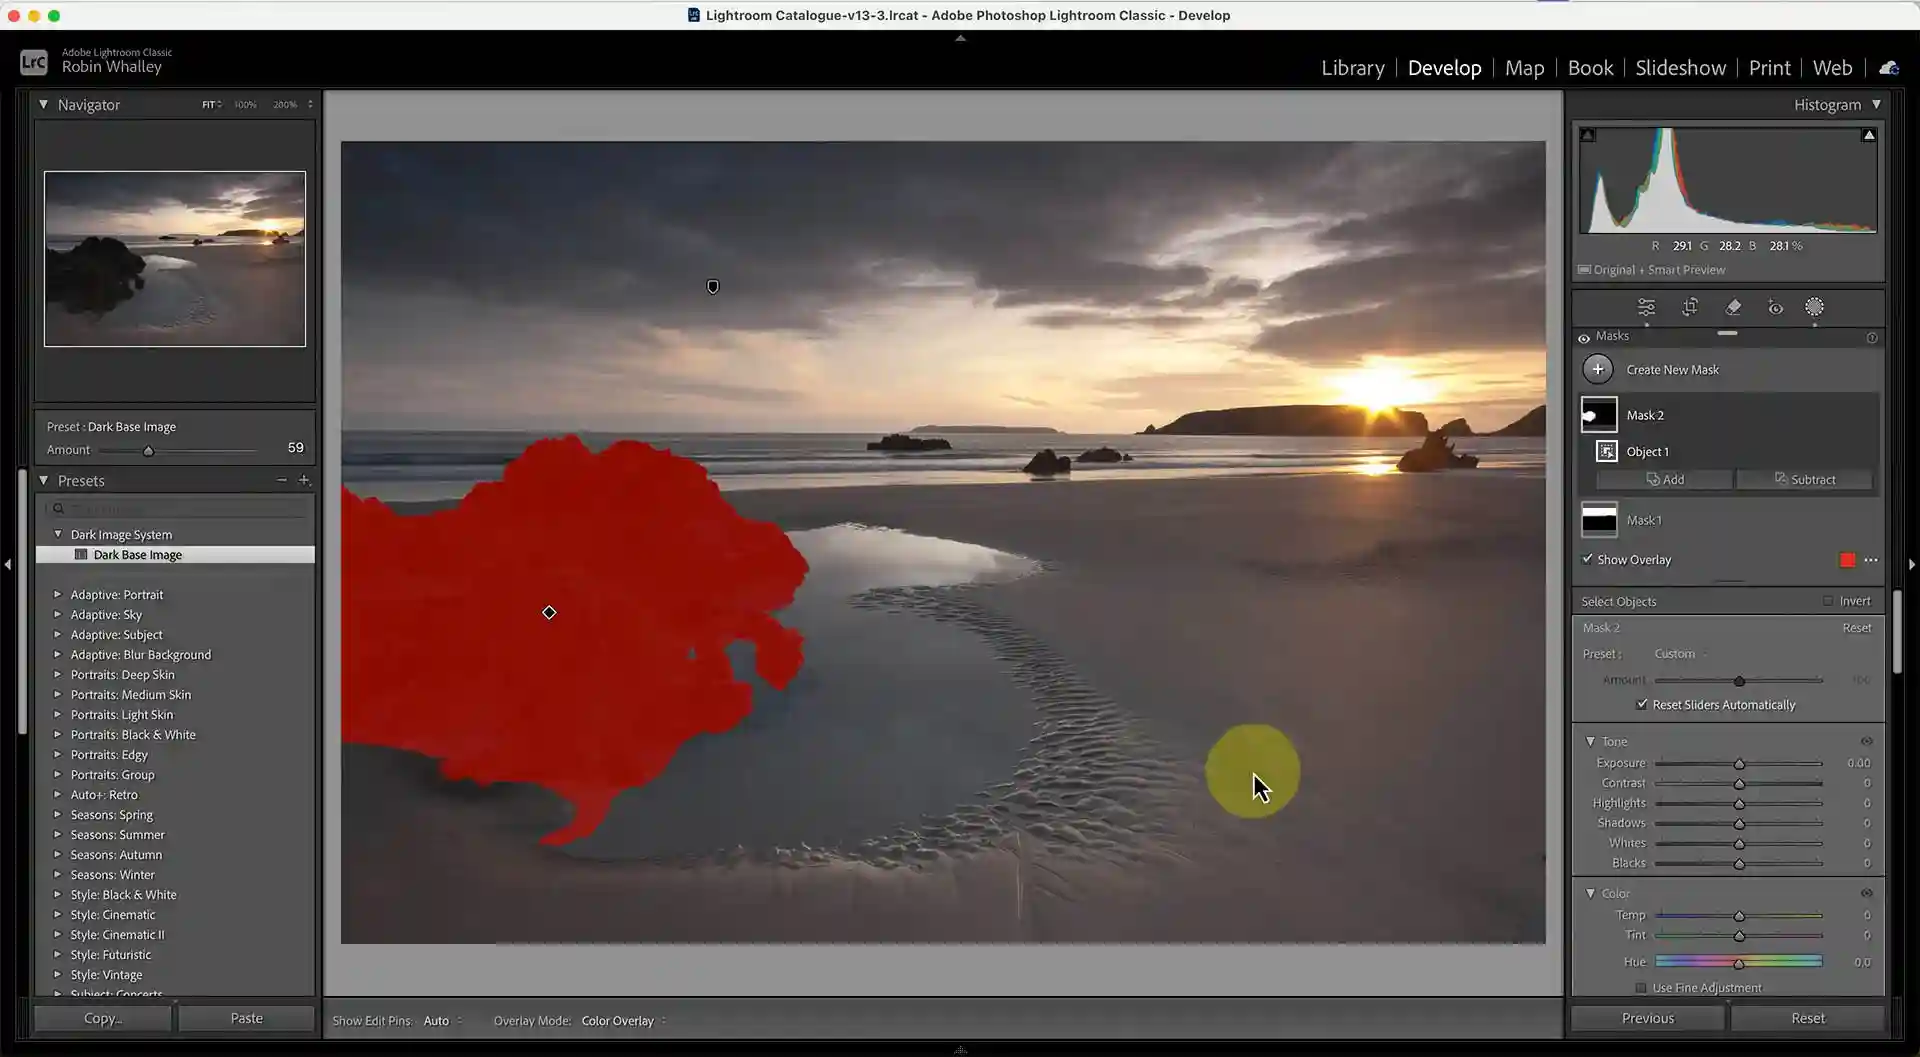The height and width of the screenshot is (1057, 1920).
Task: Collapse the Dark Image System preset group
Action: tap(58, 534)
